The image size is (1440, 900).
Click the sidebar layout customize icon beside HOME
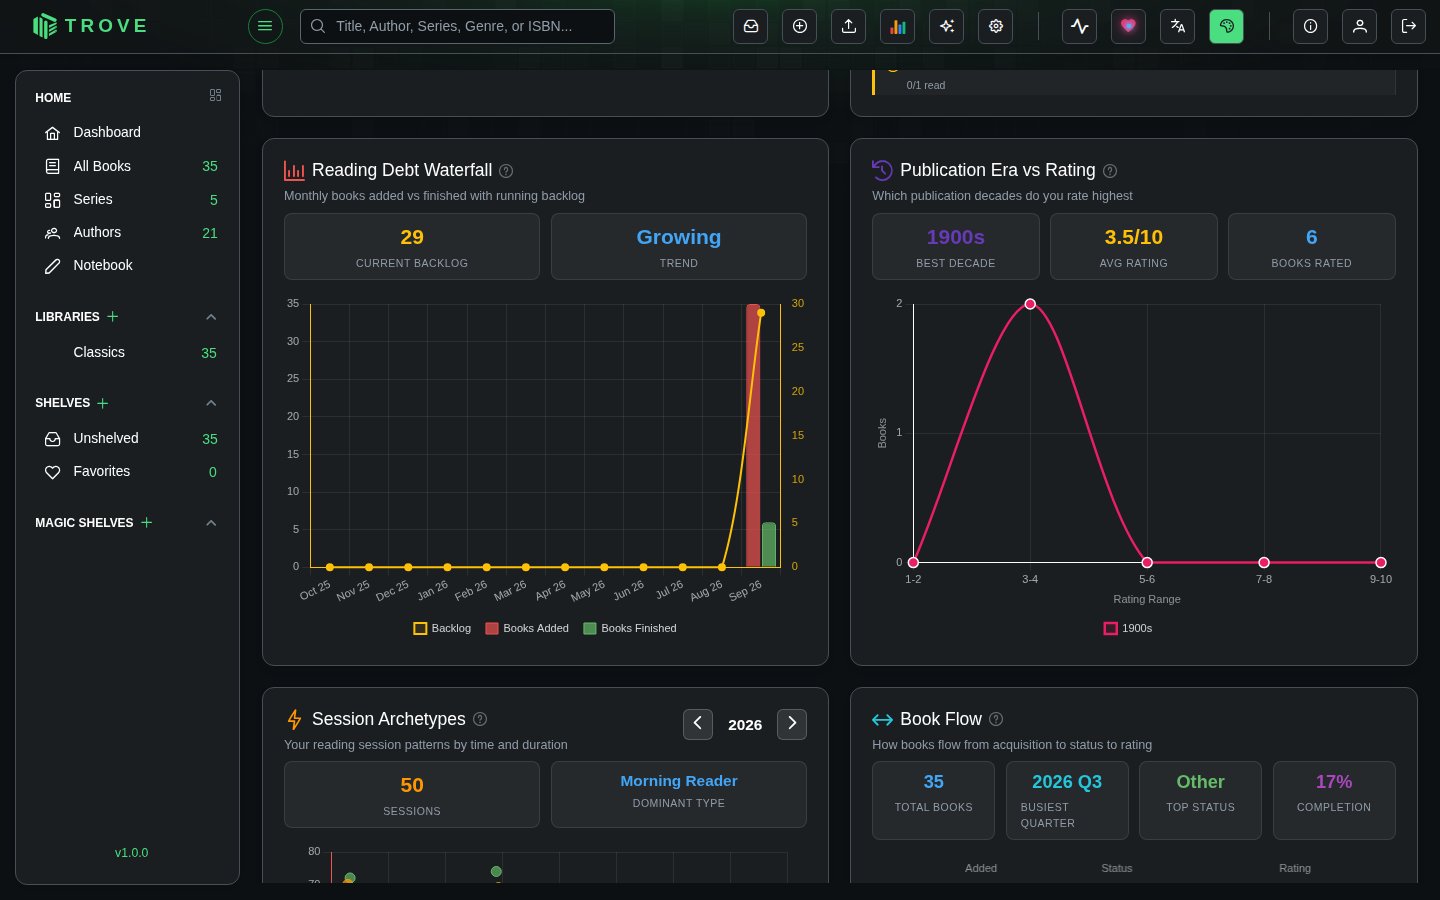click(215, 95)
